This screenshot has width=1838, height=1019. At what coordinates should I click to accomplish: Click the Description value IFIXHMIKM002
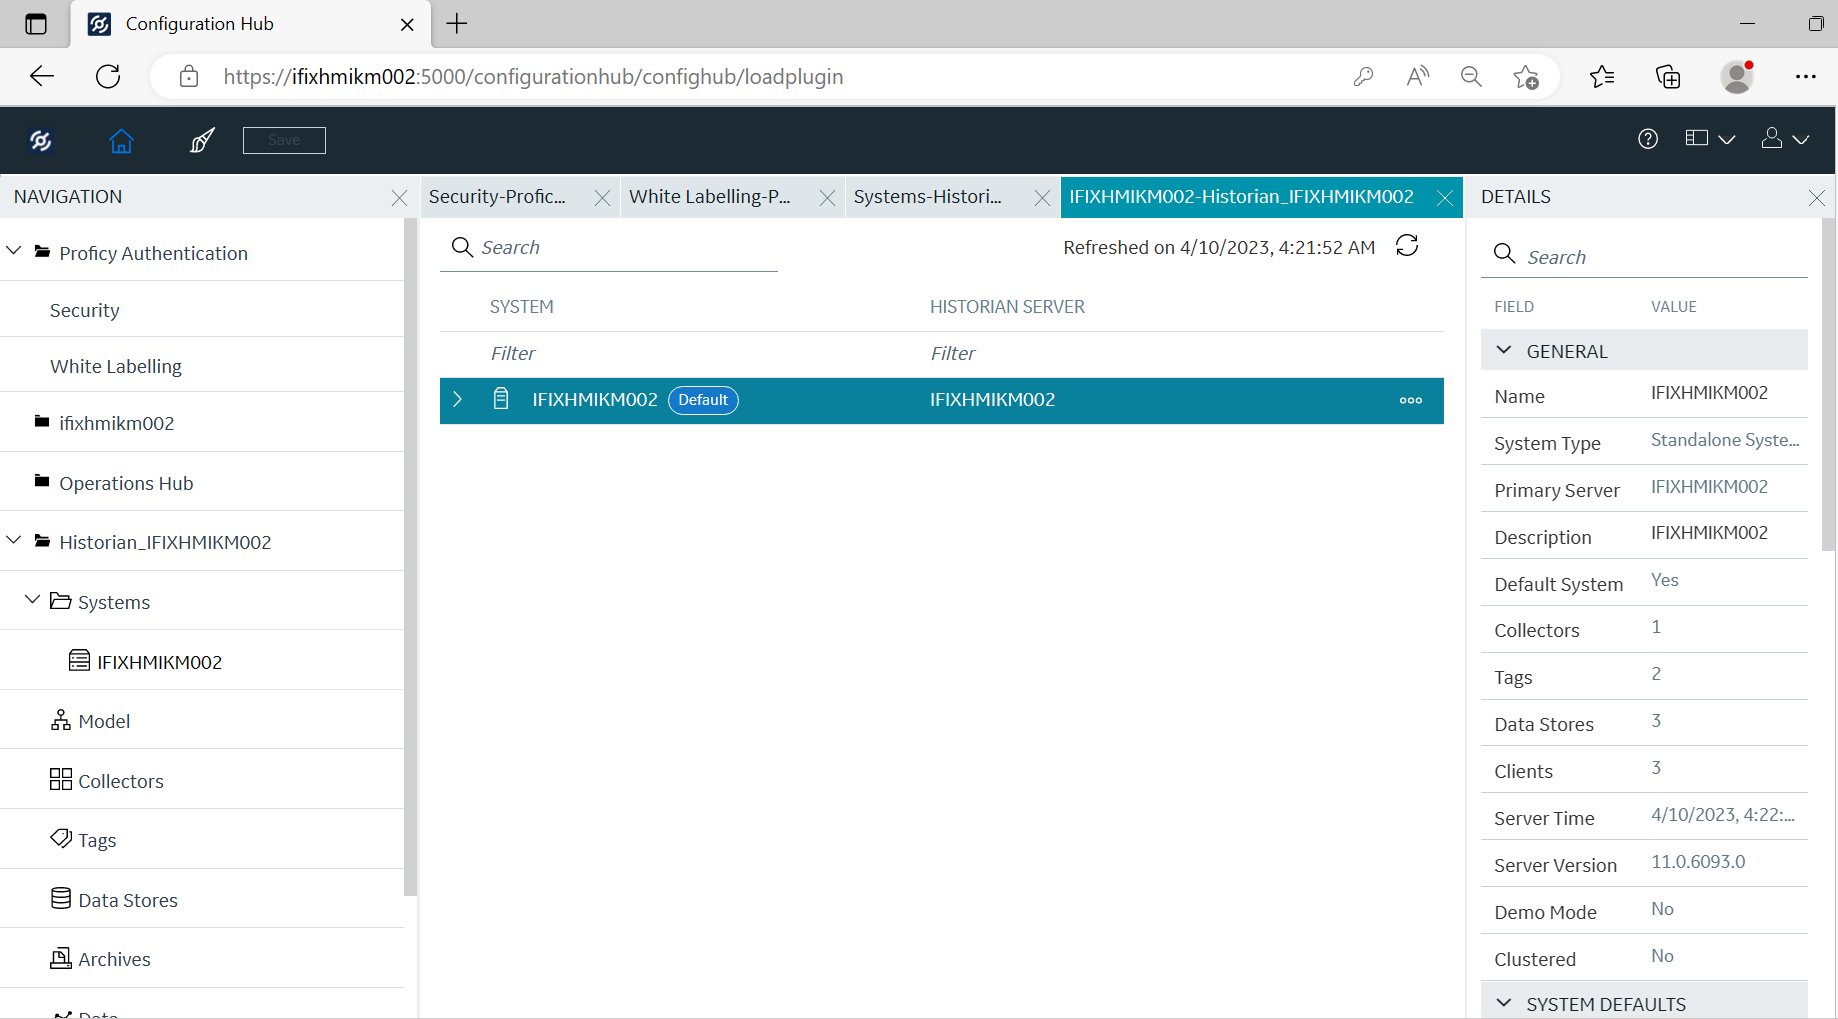point(1709,533)
